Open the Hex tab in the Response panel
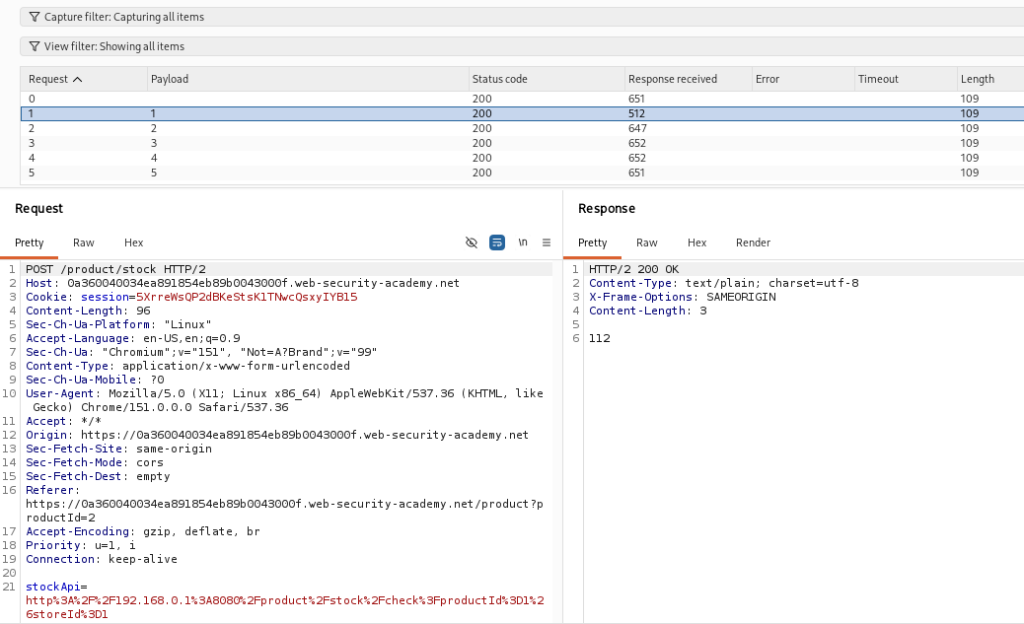 tap(697, 243)
